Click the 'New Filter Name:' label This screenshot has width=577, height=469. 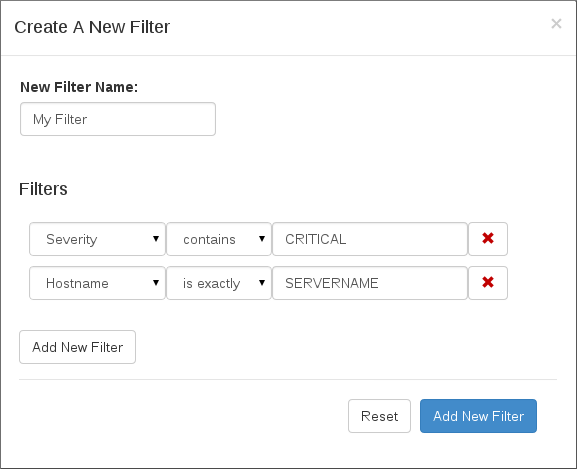(79, 87)
